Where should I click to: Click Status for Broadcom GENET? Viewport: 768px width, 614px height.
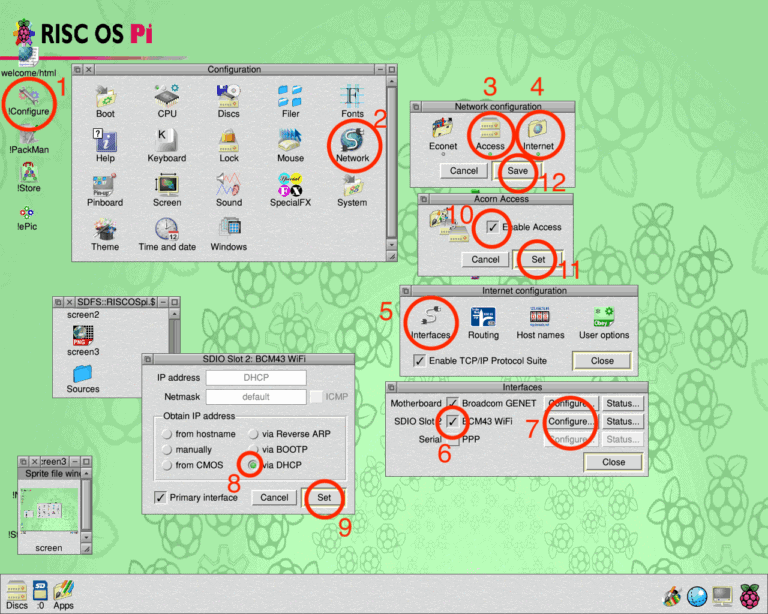[x=623, y=403]
